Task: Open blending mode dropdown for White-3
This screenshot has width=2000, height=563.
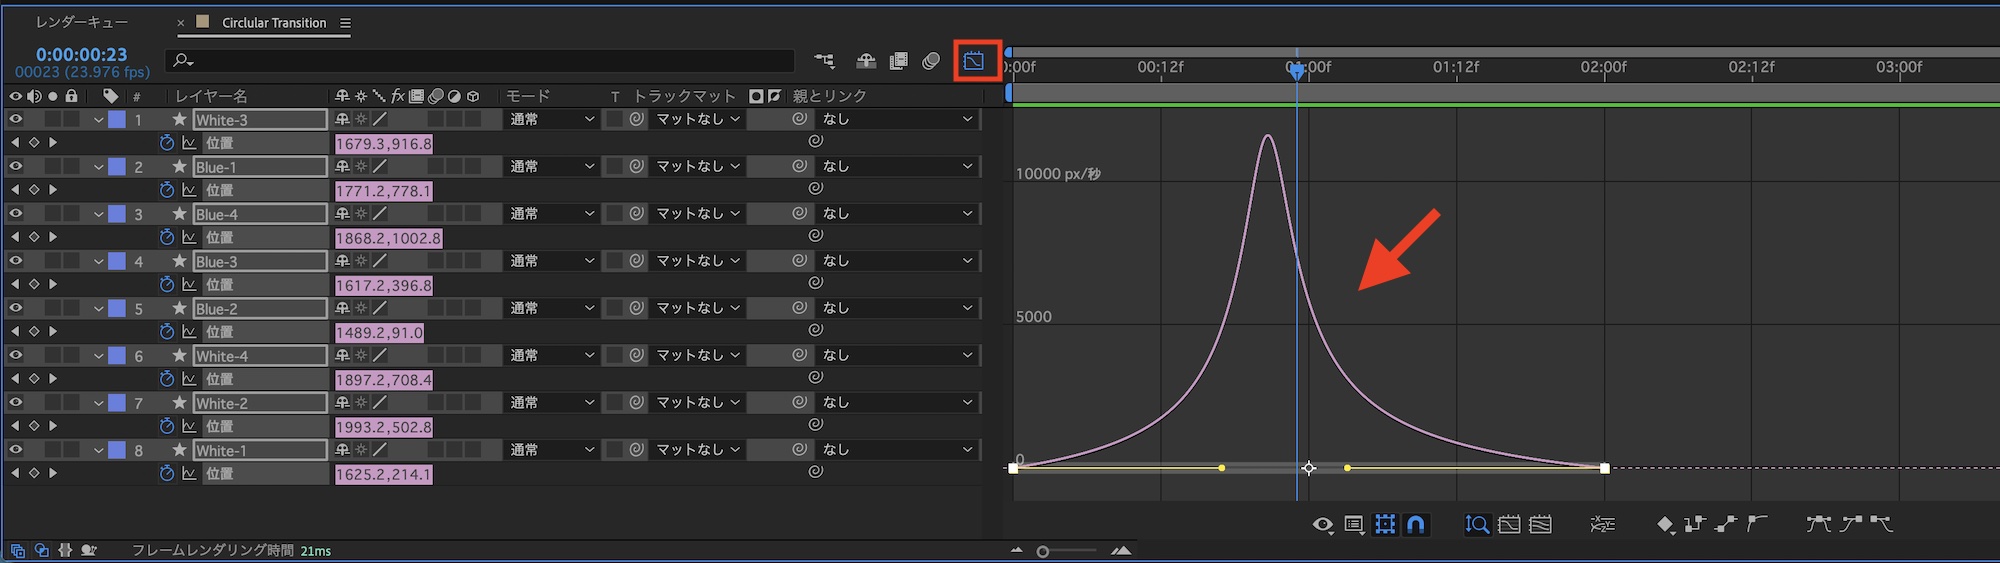Action: [x=551, y=119]
